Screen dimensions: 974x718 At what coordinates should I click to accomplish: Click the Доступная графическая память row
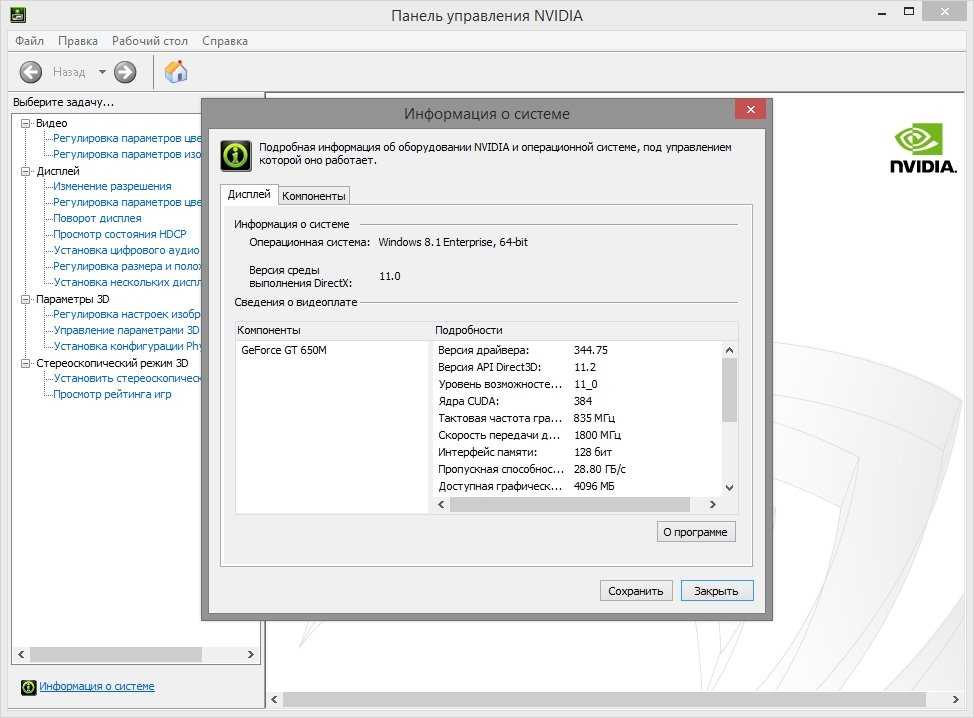pyautogui.click(x=578, y=486)
